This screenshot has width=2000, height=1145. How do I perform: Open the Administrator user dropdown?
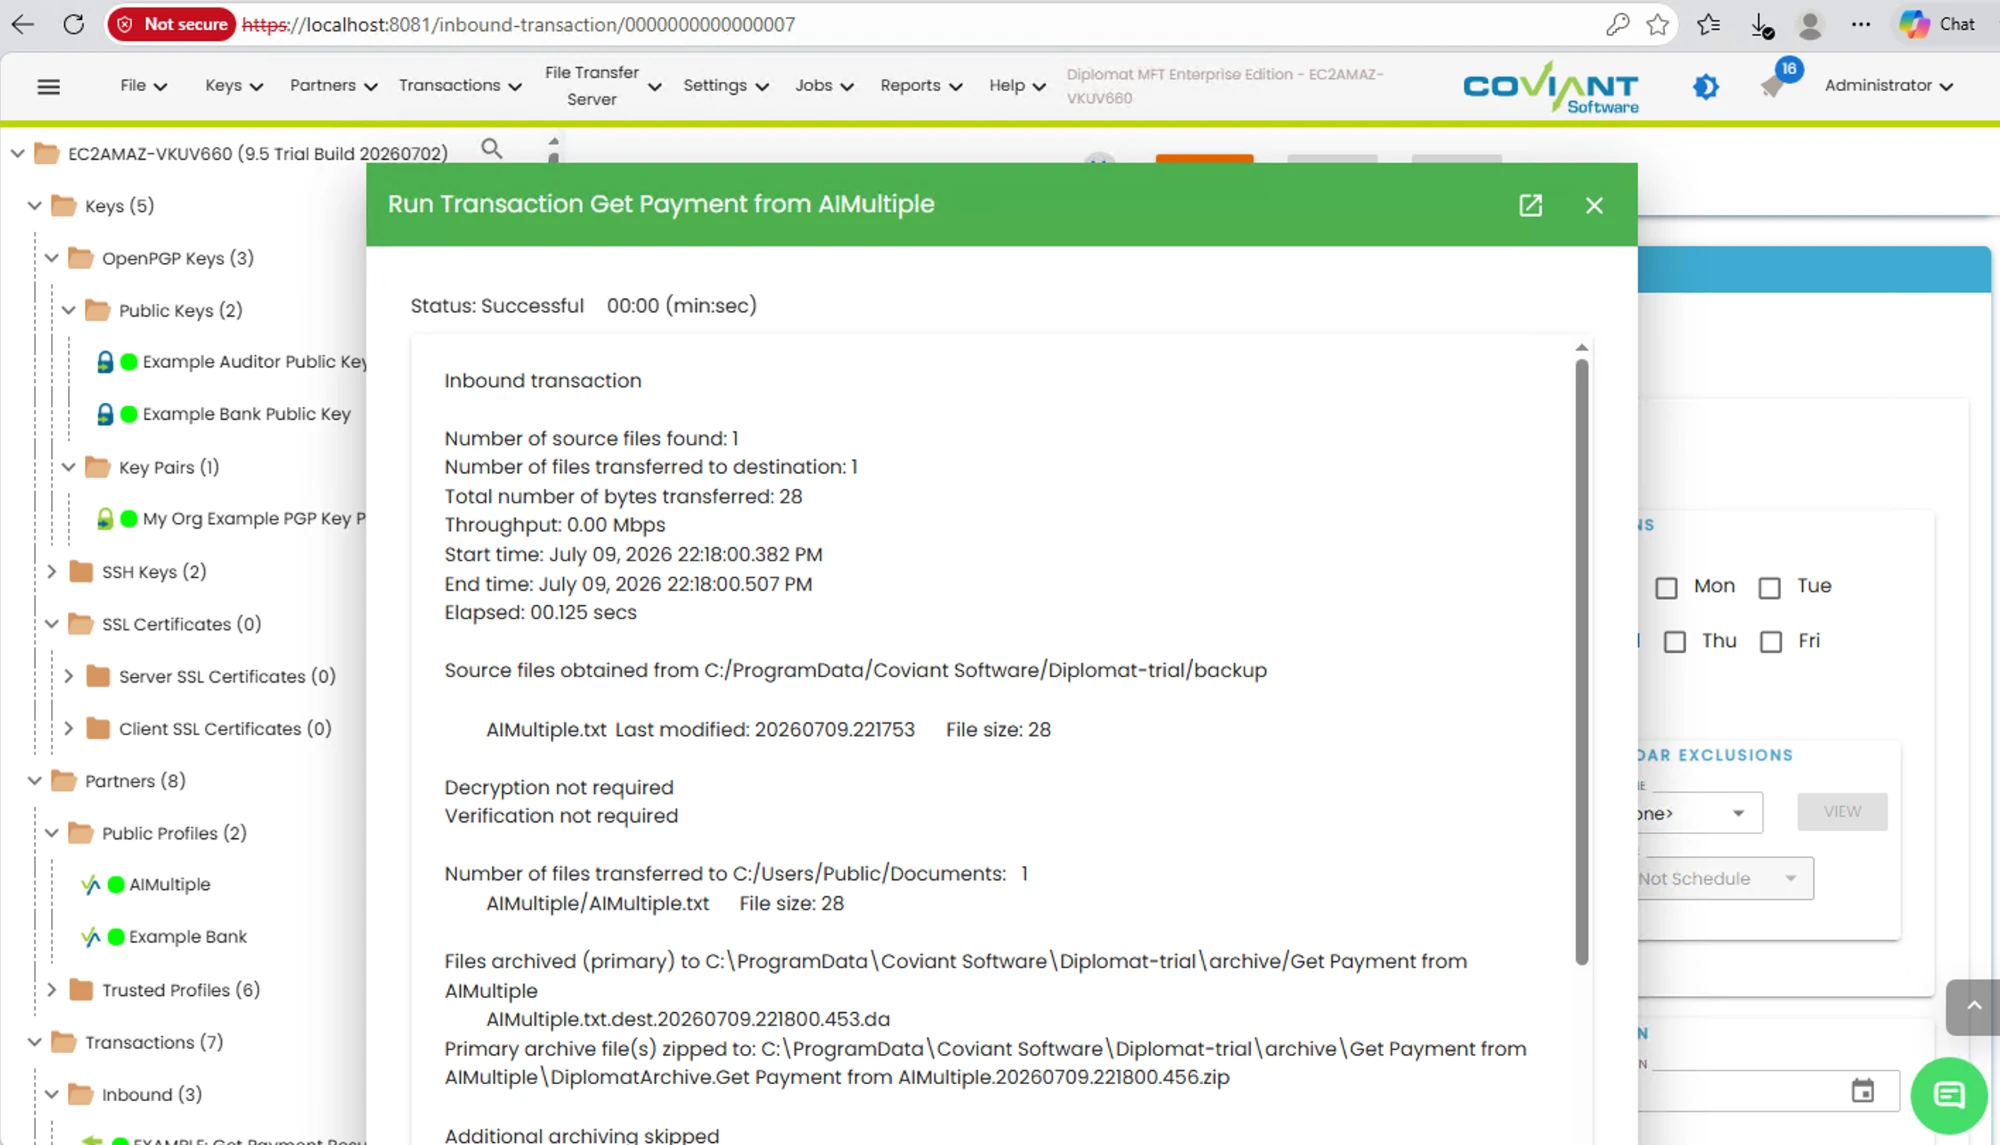[1888, 86]
